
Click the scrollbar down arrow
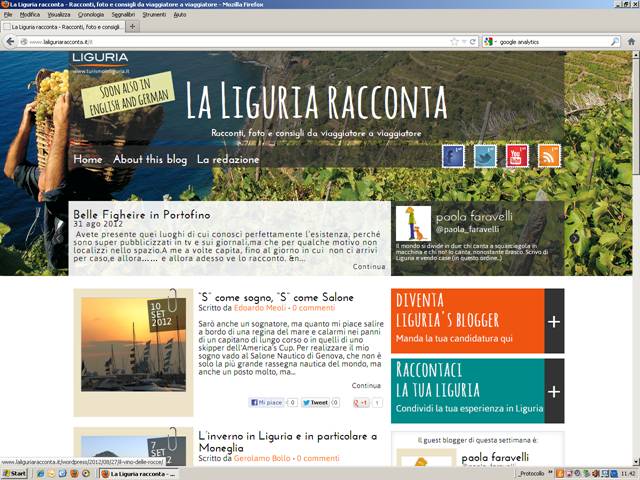pyautogui.click(x=636, y=462)
